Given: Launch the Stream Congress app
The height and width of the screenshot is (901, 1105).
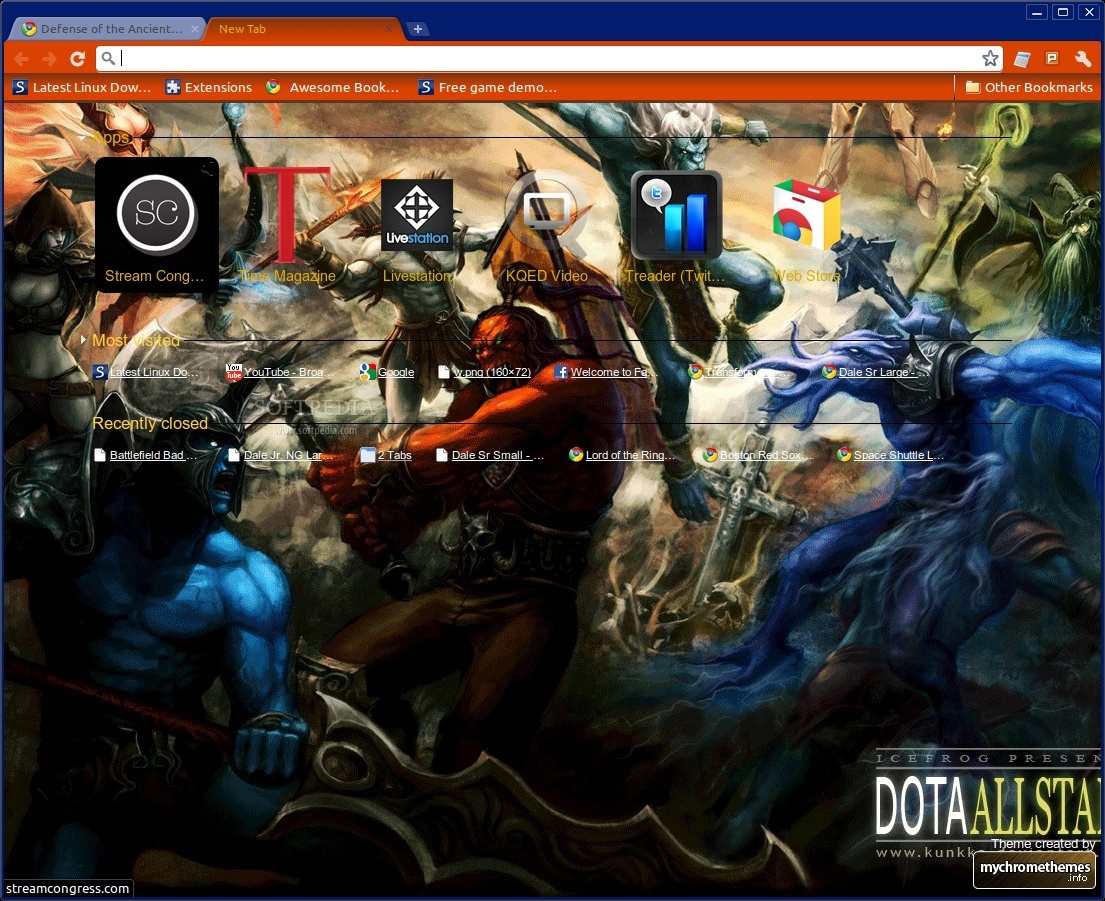Looking at the screenshot, I should (156, 225).
